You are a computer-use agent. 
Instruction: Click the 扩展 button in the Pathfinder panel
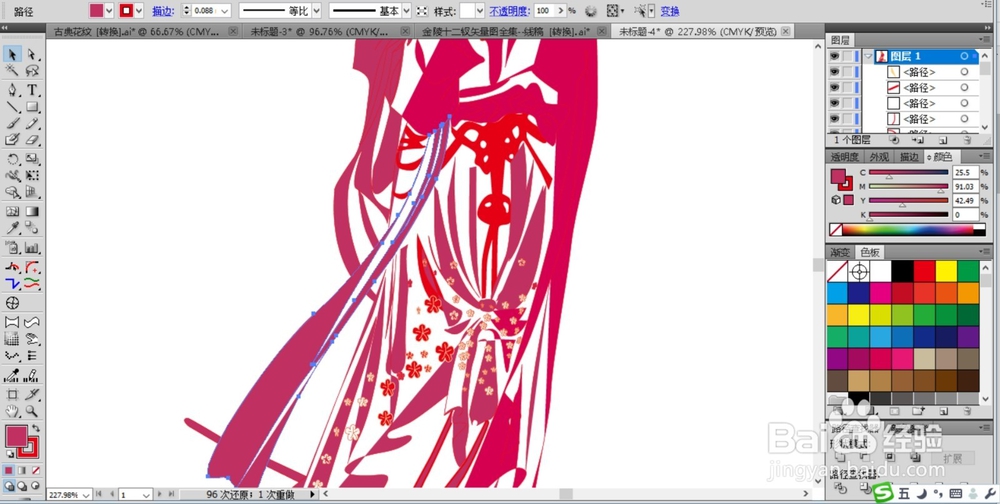click(953, 458)
